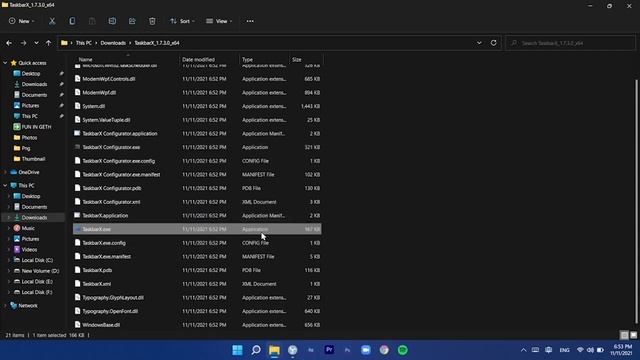Click Downloads in the address breadcrumb
Image resolution: width=640 pixels, height=360 pixels.
point(113,43)
